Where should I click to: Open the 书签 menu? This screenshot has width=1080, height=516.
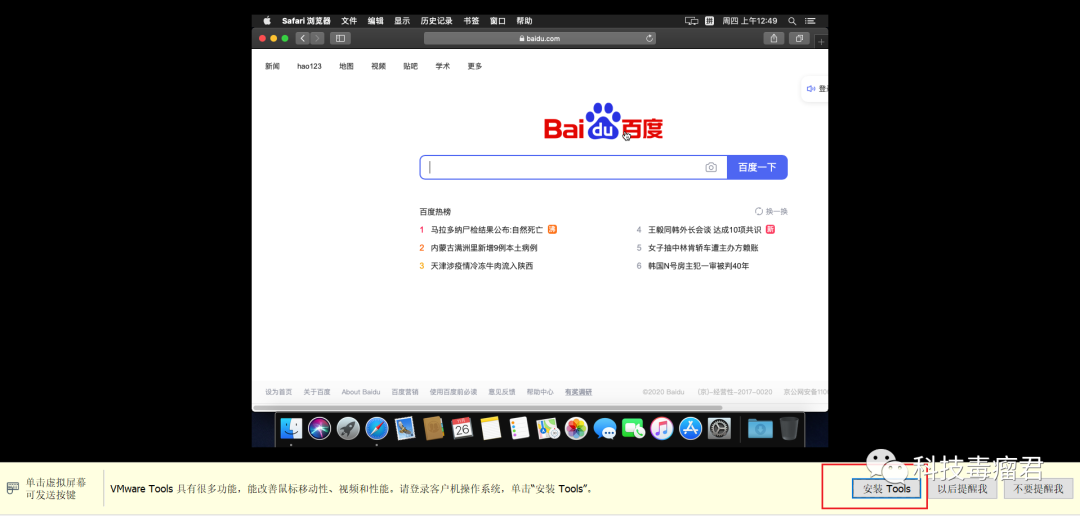471,21
